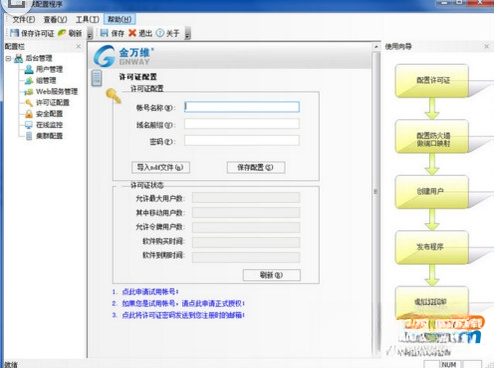
Task: Close the 使用向导 panel
Action: point(487,46)
